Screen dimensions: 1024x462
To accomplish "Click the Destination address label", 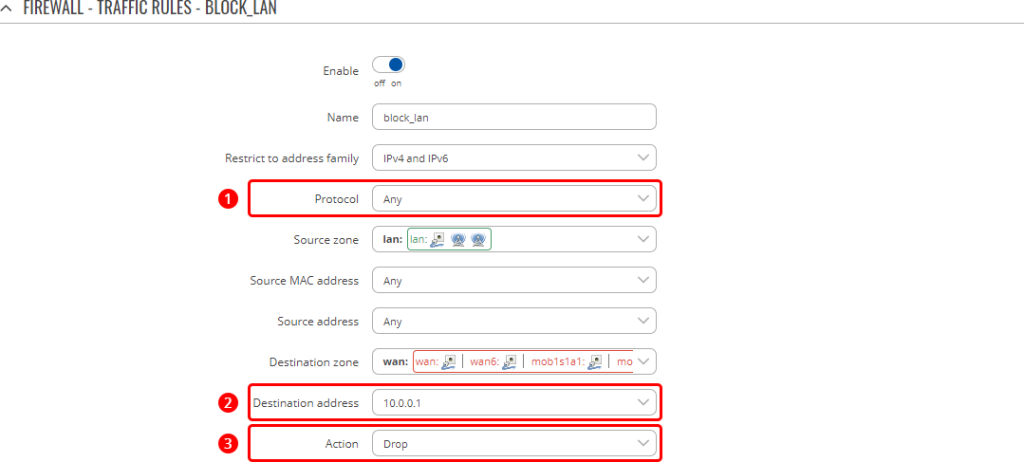I will click(x=306, y=403).
